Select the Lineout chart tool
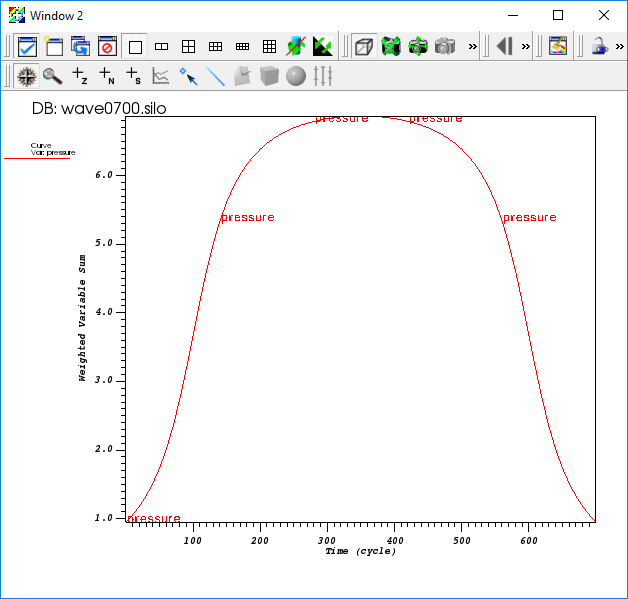The width and height of the screenshot is (628, 599). pyautogui.click(x=161, y=76)
